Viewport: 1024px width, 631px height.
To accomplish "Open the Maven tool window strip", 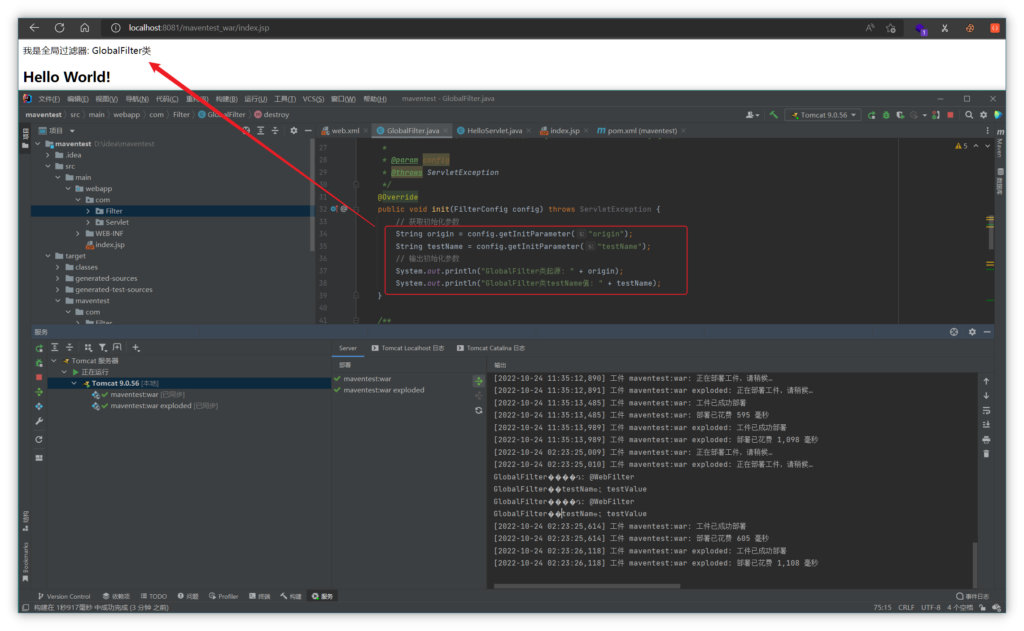I will click(x=1000, y=144).
